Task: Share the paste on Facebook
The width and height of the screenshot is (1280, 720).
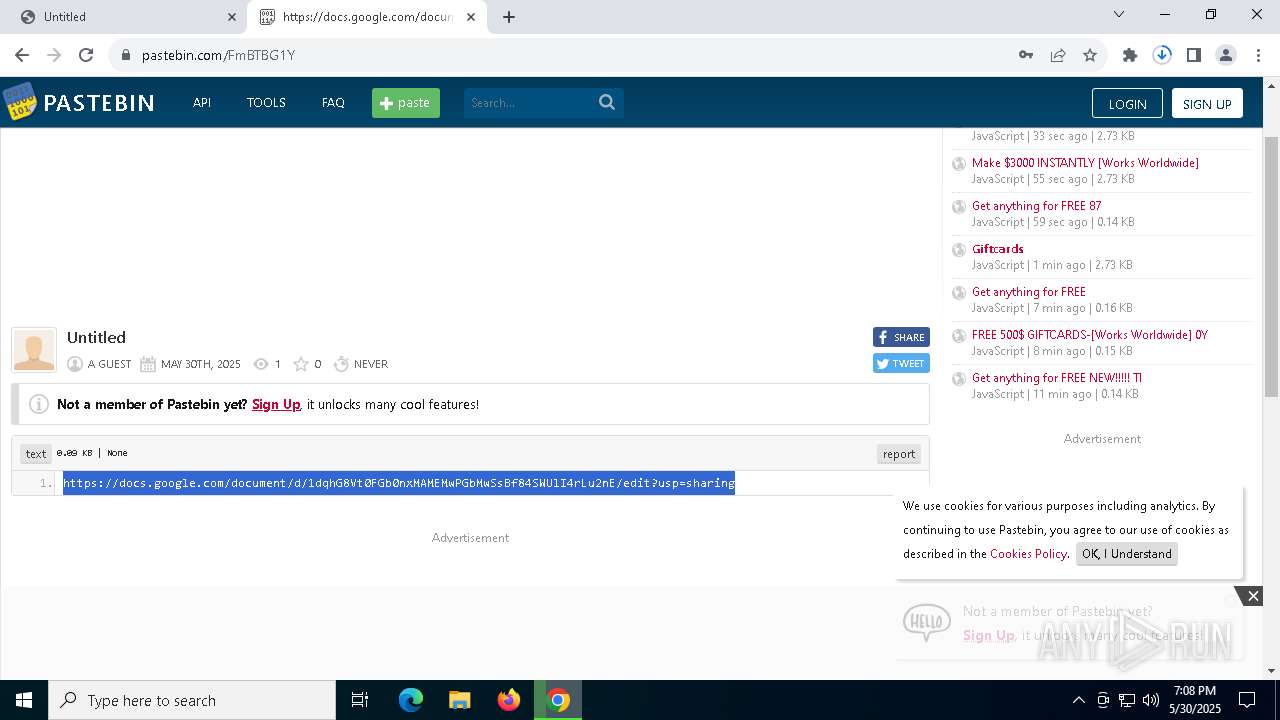Action: [901, 337]
